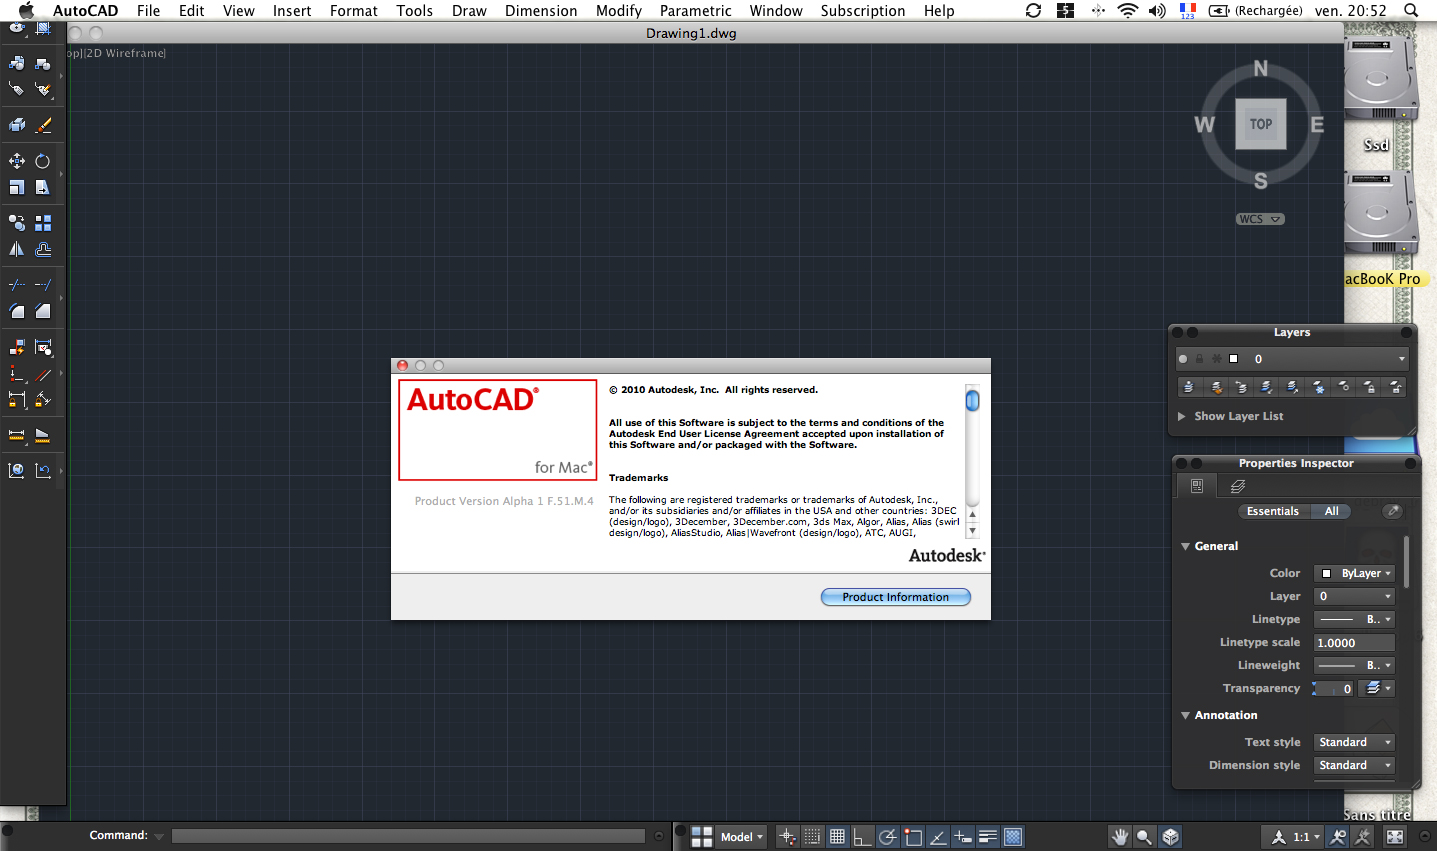Open the Modify menu
The image size is (1437, 851).
[619, 11]
